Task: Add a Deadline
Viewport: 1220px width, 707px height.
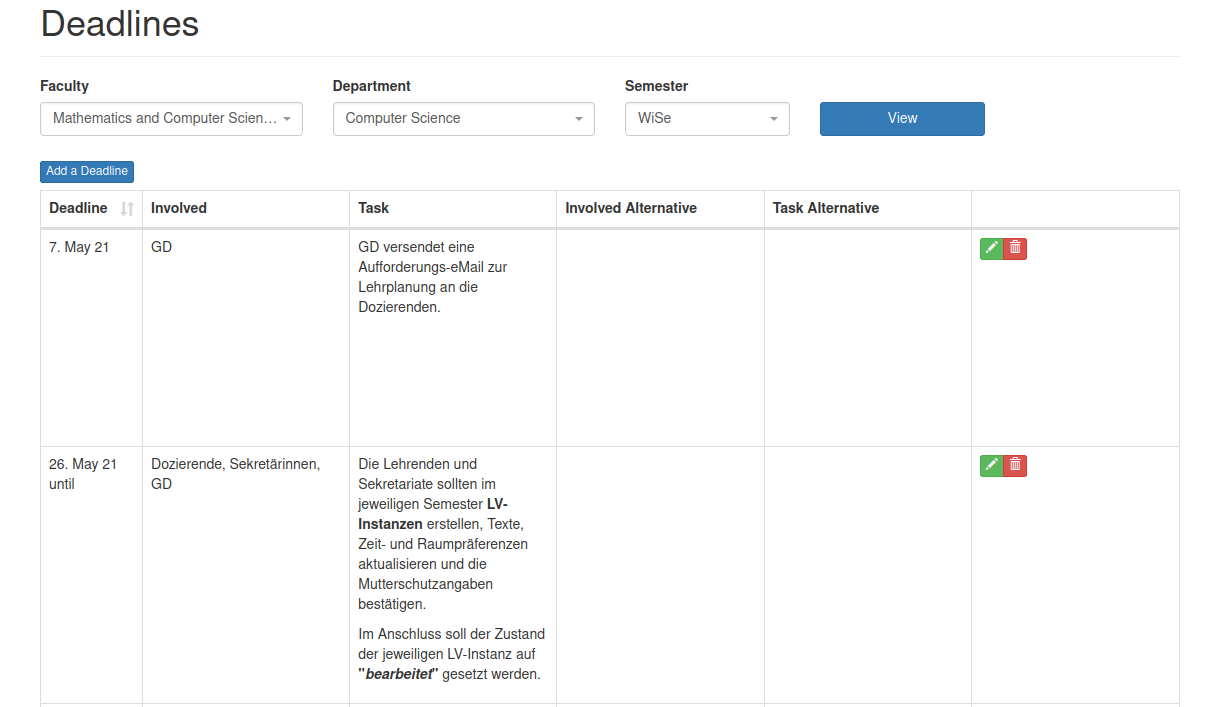Action: tap(87, 172)
